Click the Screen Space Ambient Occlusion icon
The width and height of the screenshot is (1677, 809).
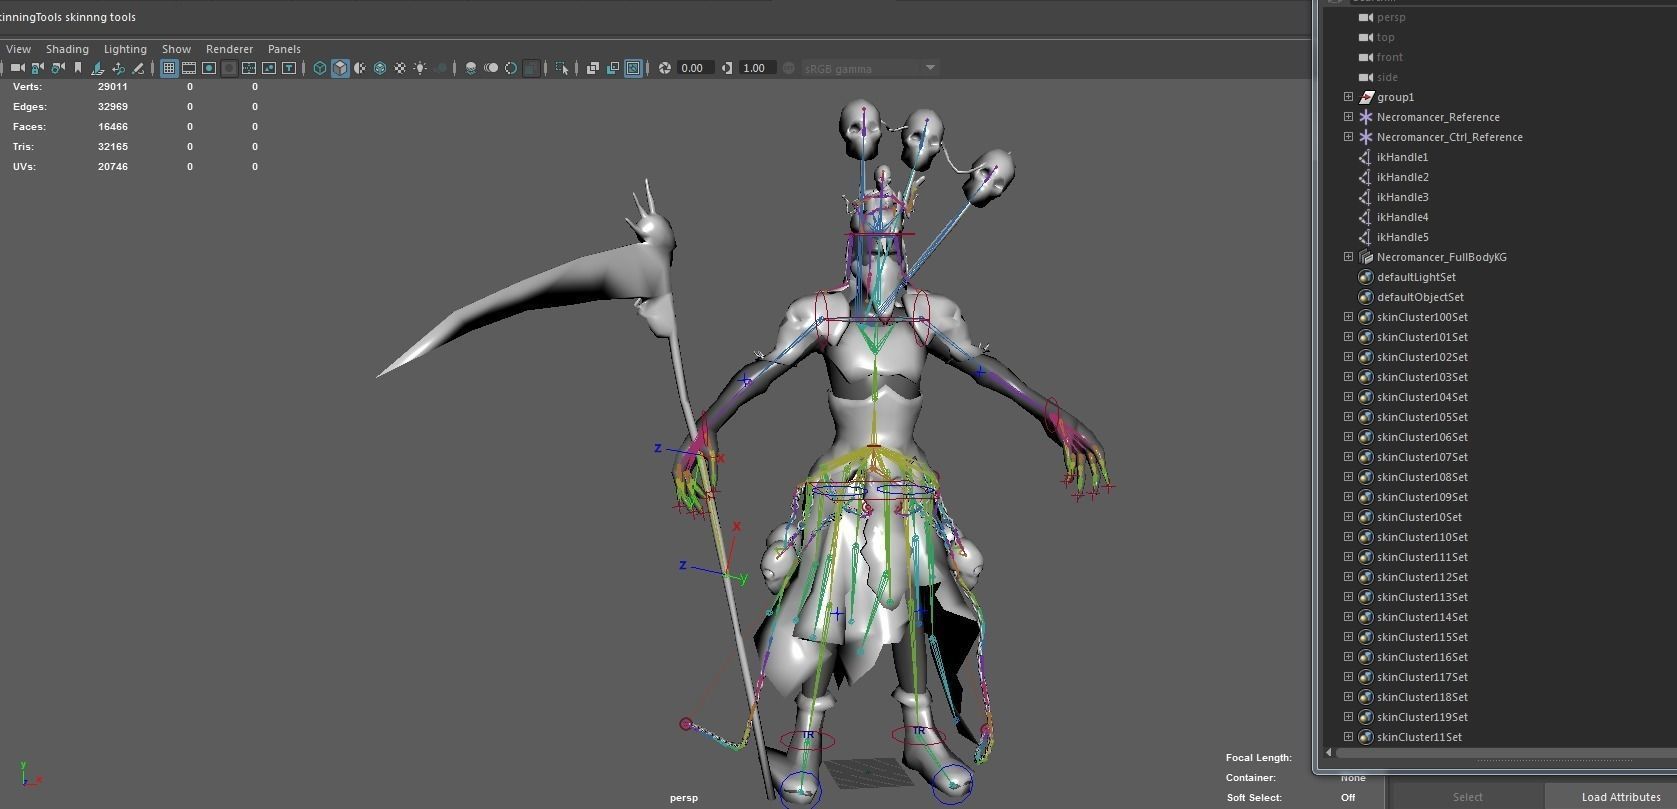coord(470,68)
